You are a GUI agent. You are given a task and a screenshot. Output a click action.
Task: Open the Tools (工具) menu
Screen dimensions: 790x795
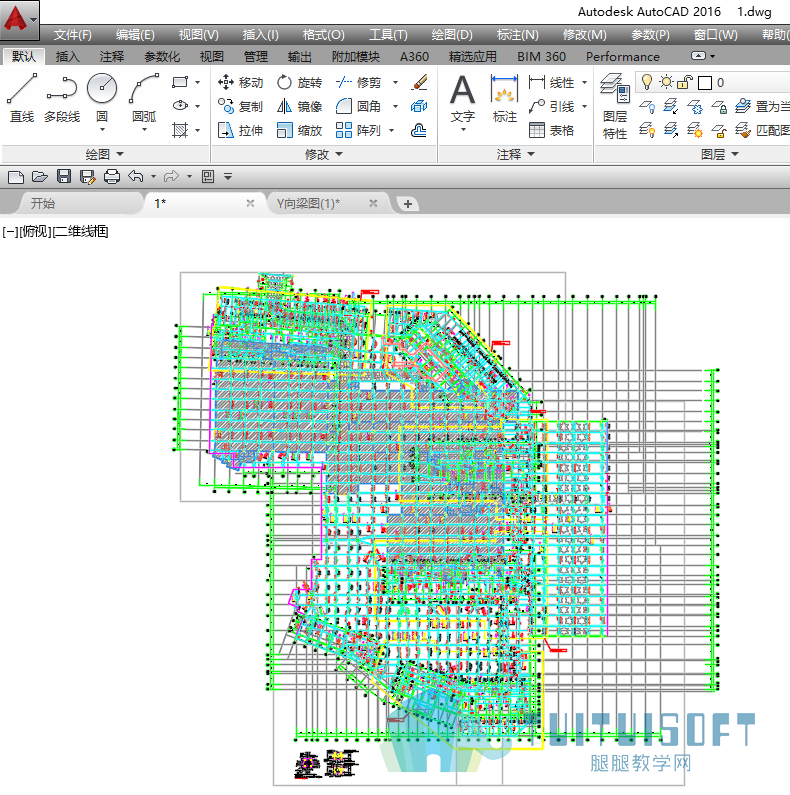[388, 35]
